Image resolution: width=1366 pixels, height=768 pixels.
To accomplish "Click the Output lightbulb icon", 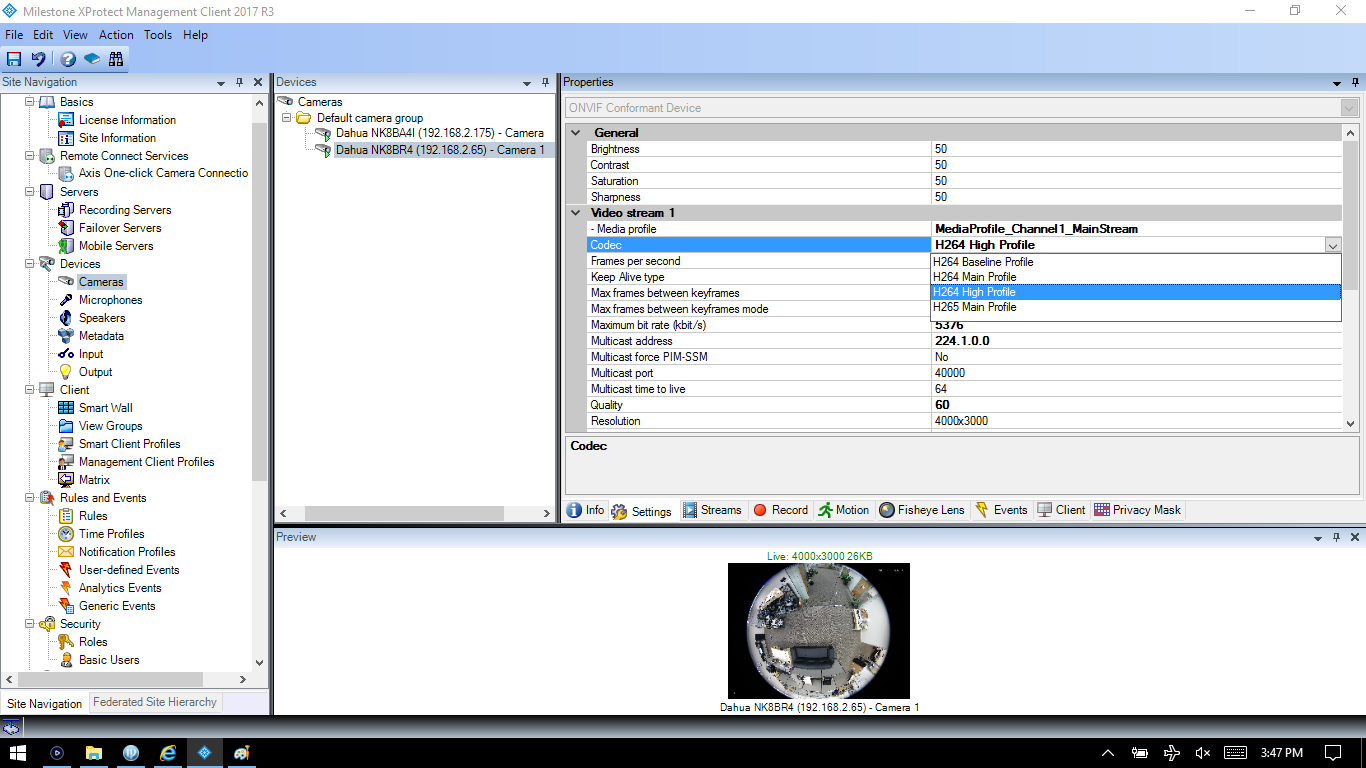I will tap(66, 372).
